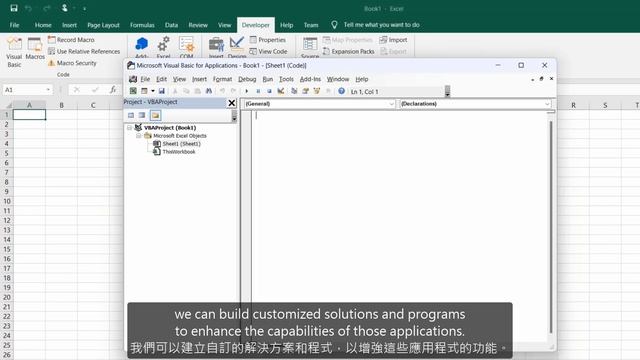Collapse the VBAProject (Book1) tree node
Image resolution: width=640 pixels, height=360 pixels.
pyautogui.click(x=129, y=128)
